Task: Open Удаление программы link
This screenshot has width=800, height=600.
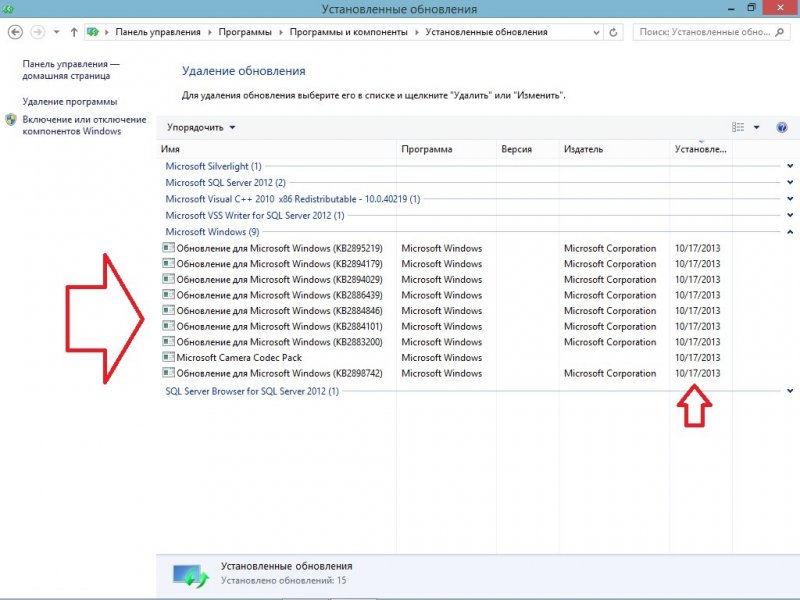Action: click(70, 102)
